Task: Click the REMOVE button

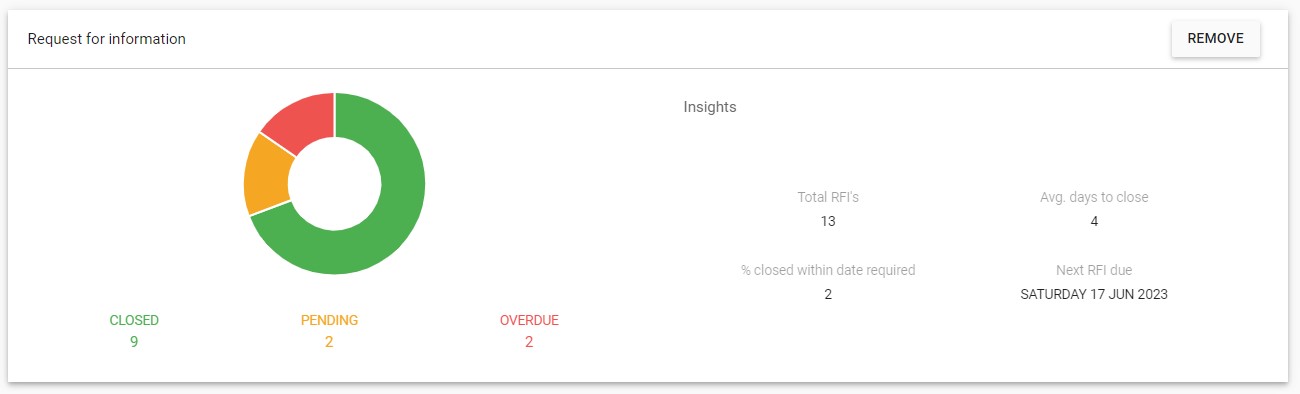Action: pos(1215,39)
